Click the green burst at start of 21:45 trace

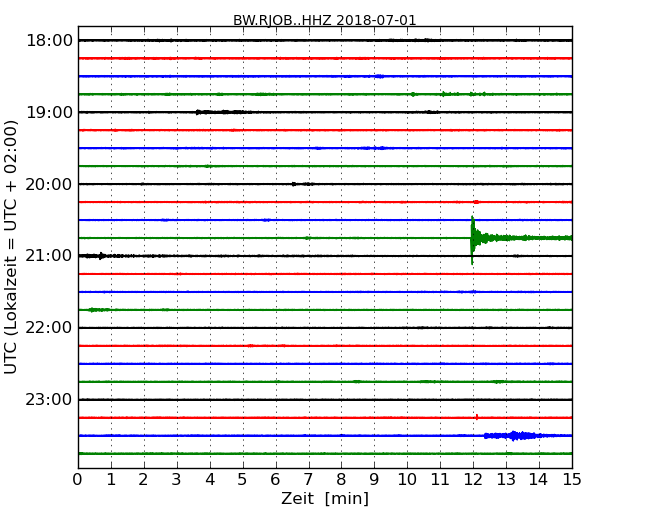coord(99,310)
